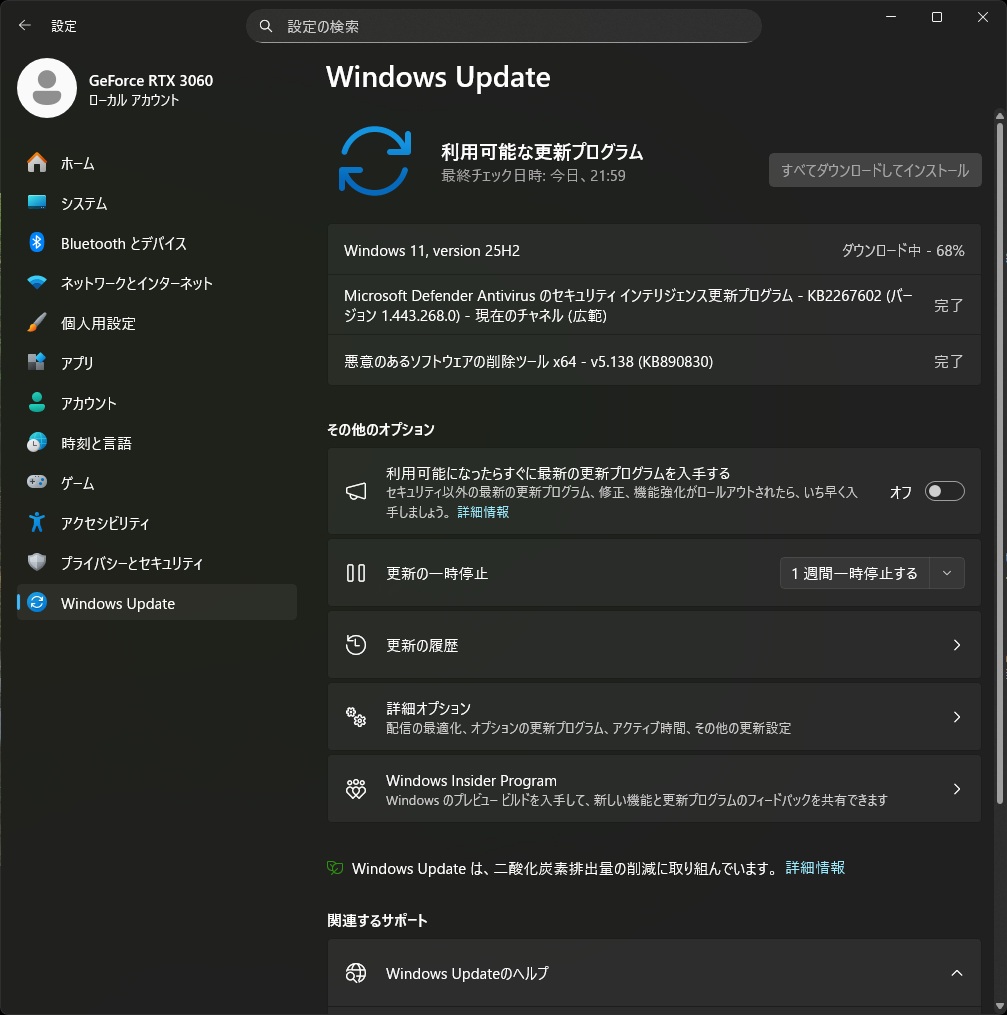This screenshot has height=1015, width=1007.
Task: Click 1 週間一時停止する button
Action: (854, 573)
